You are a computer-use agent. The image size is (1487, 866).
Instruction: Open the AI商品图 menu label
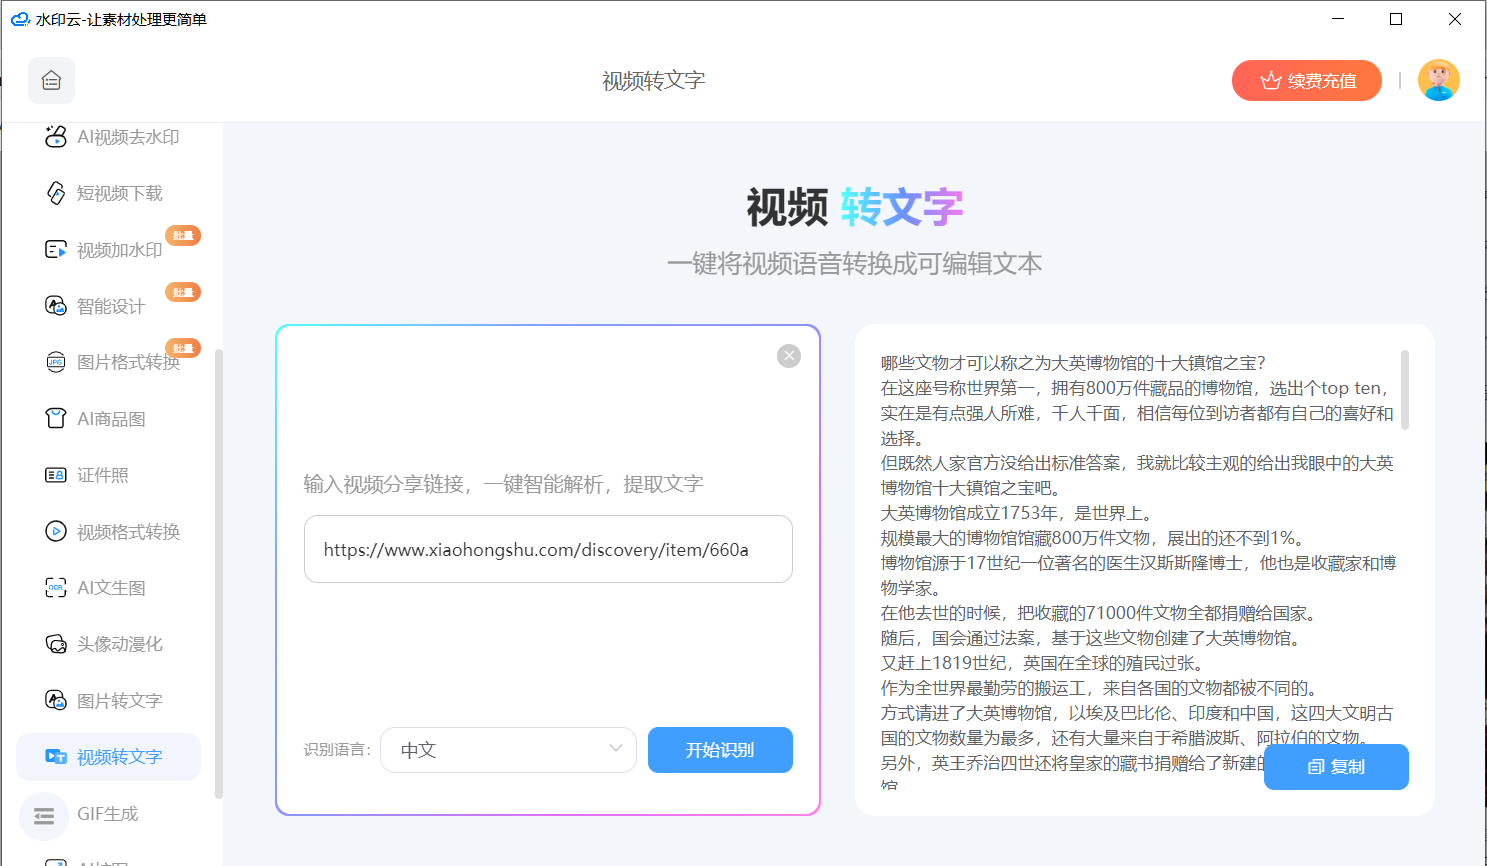pyautogui.click(x=111, y=419)
